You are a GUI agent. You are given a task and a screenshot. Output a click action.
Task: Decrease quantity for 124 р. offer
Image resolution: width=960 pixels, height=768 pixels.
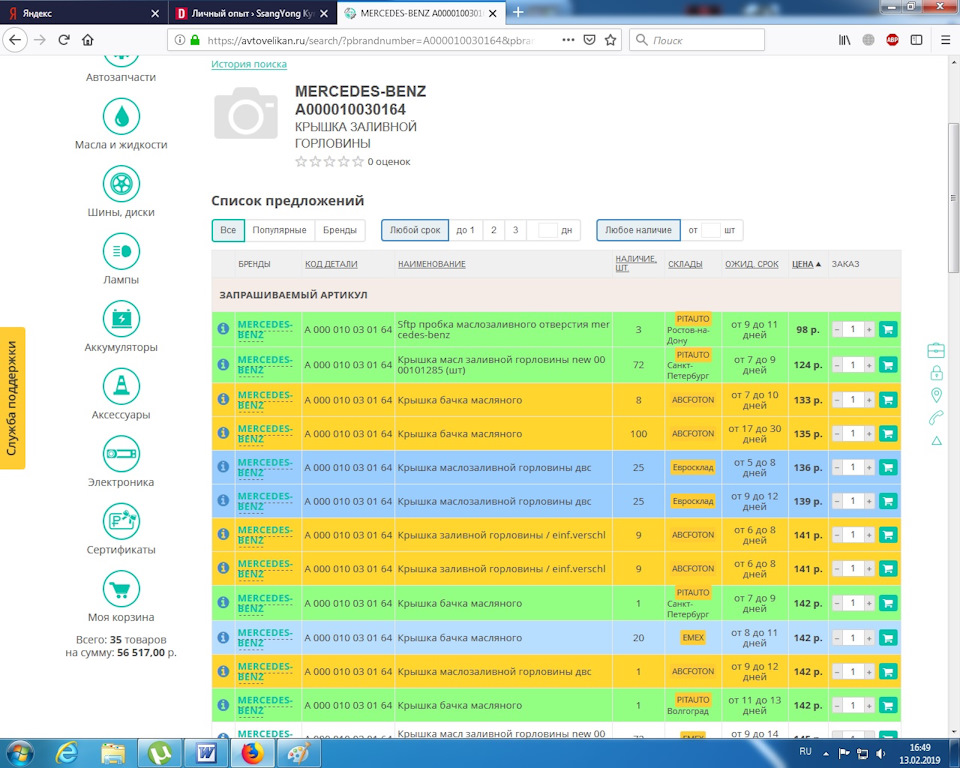[x=836, y=365]
